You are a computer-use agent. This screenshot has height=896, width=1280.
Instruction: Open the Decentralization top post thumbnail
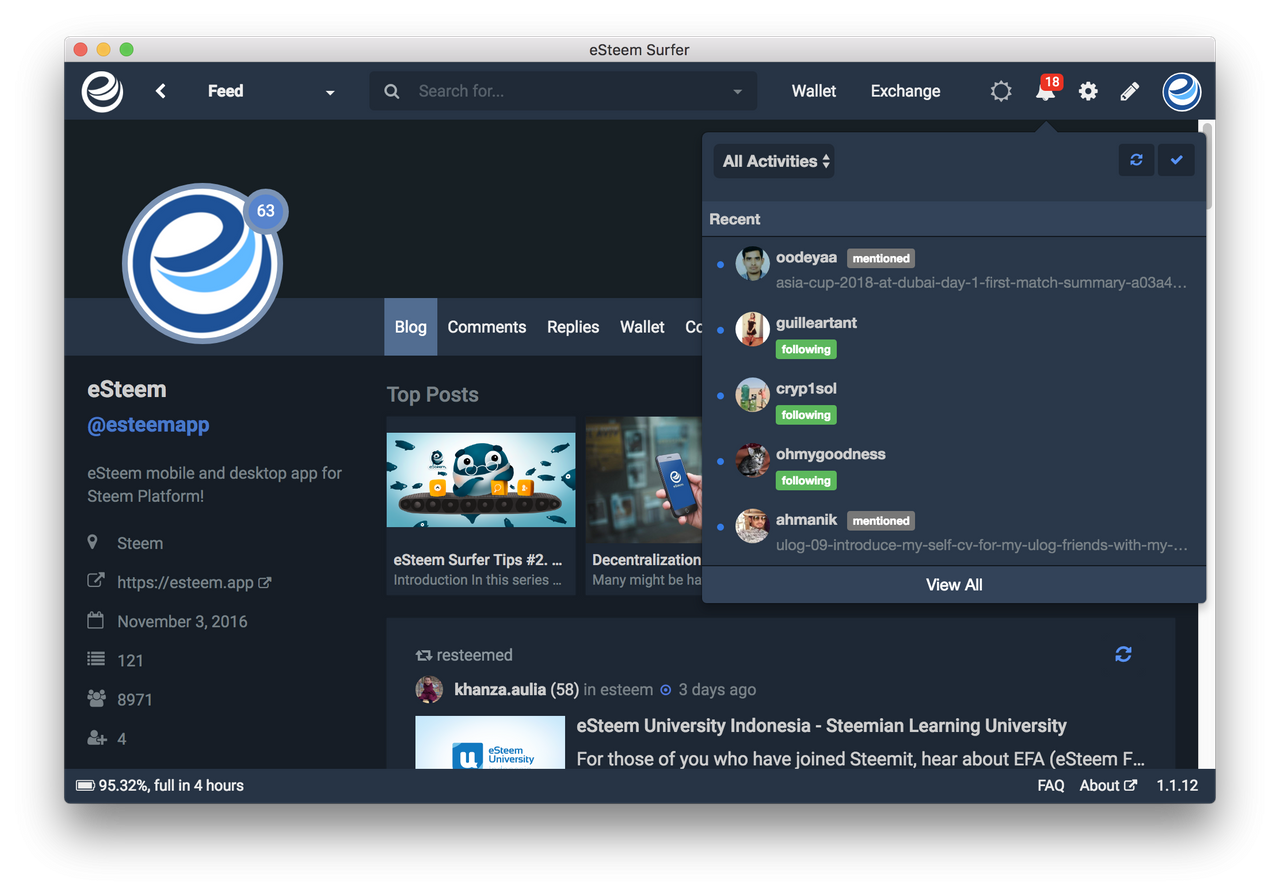[x=643, y=480]
